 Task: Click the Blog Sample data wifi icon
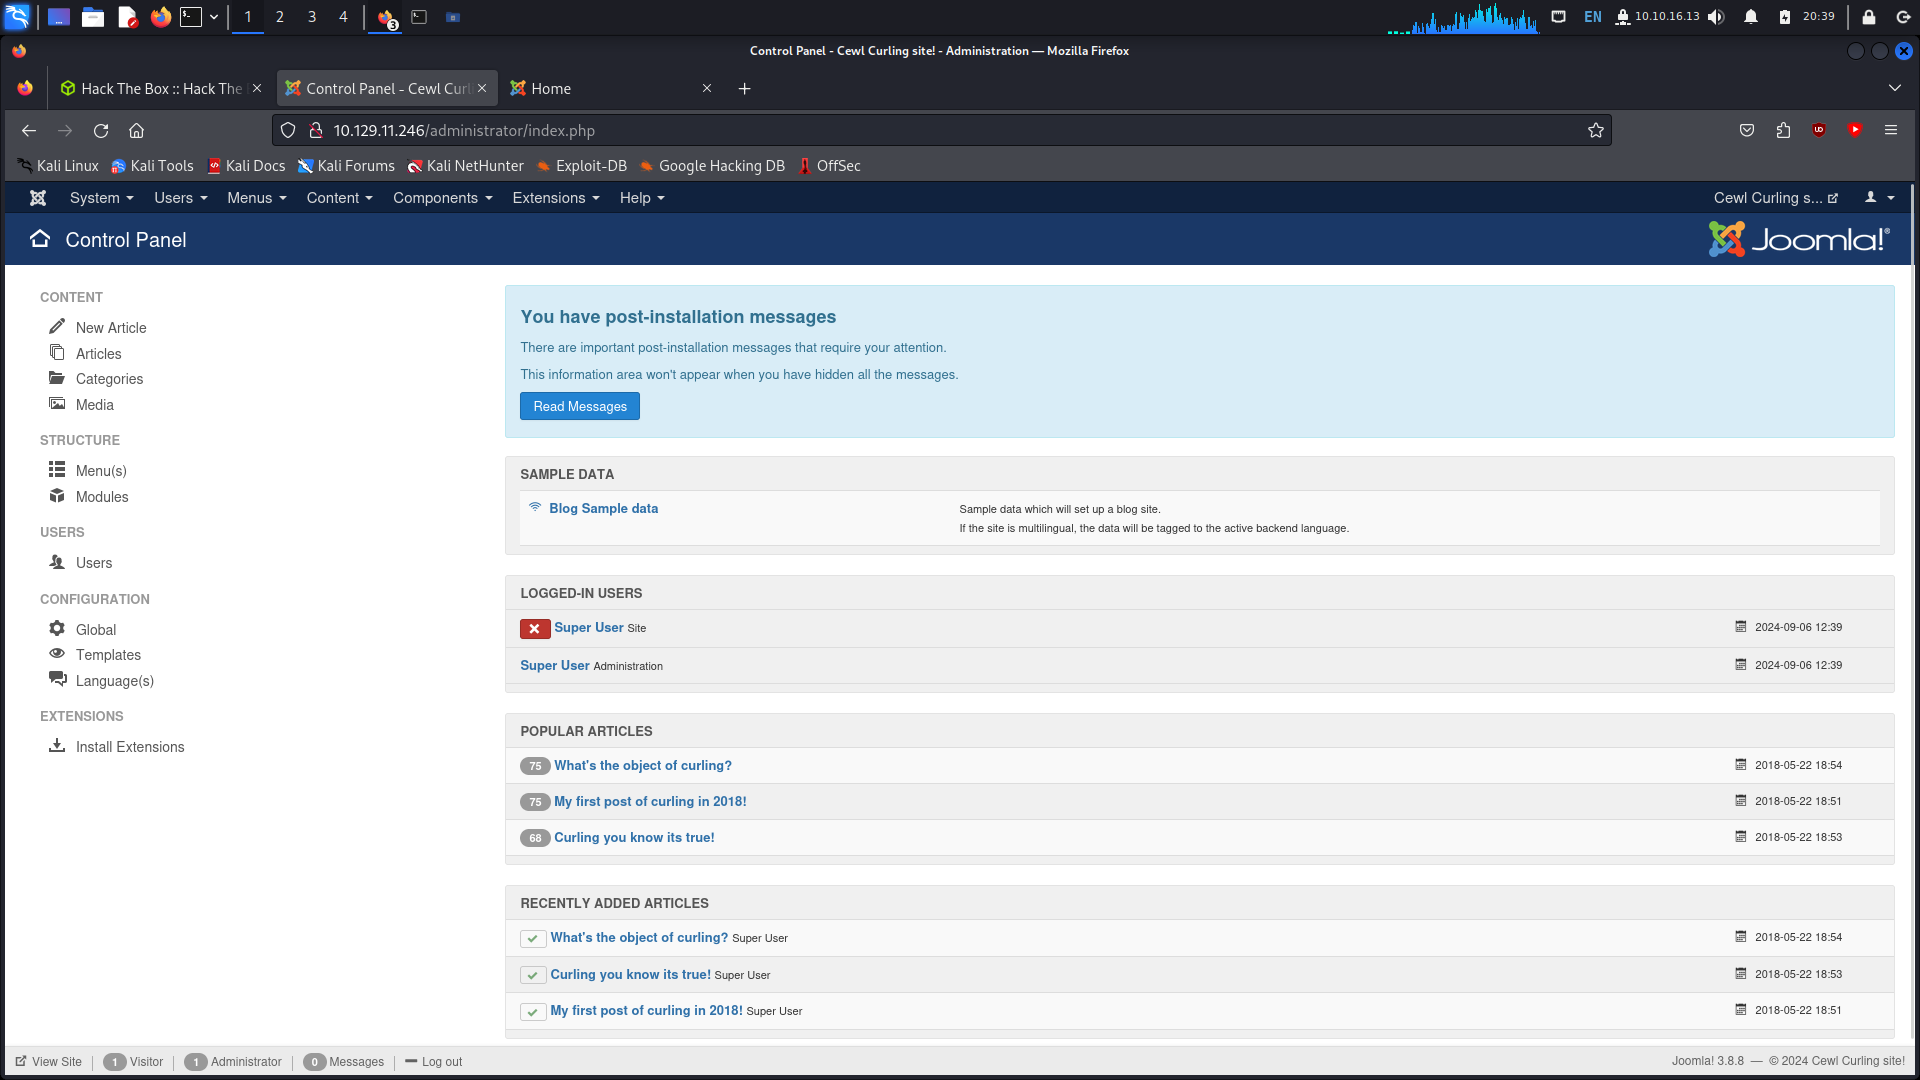click(535, 507)
